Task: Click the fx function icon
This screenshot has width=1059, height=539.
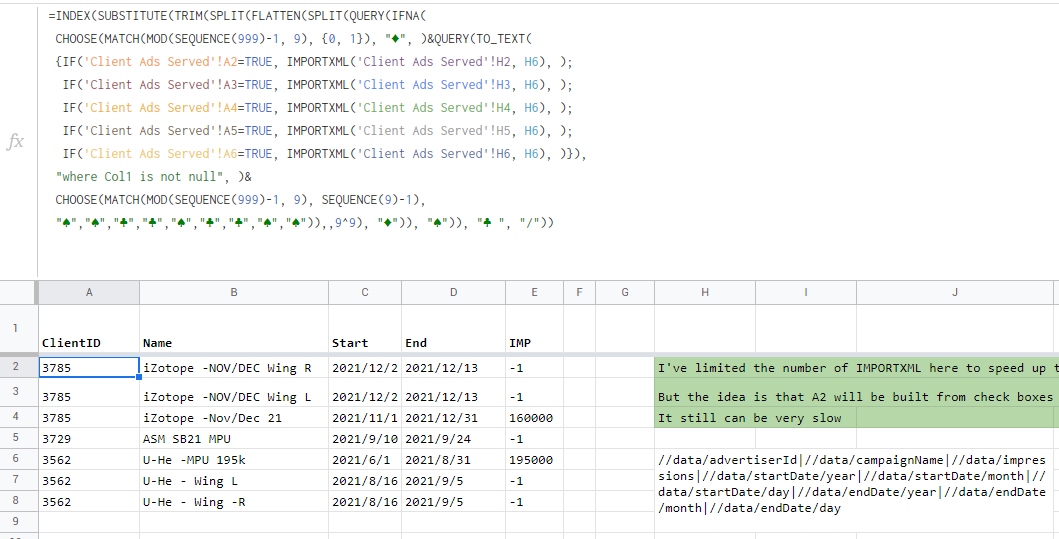Action: click(15, 142)
